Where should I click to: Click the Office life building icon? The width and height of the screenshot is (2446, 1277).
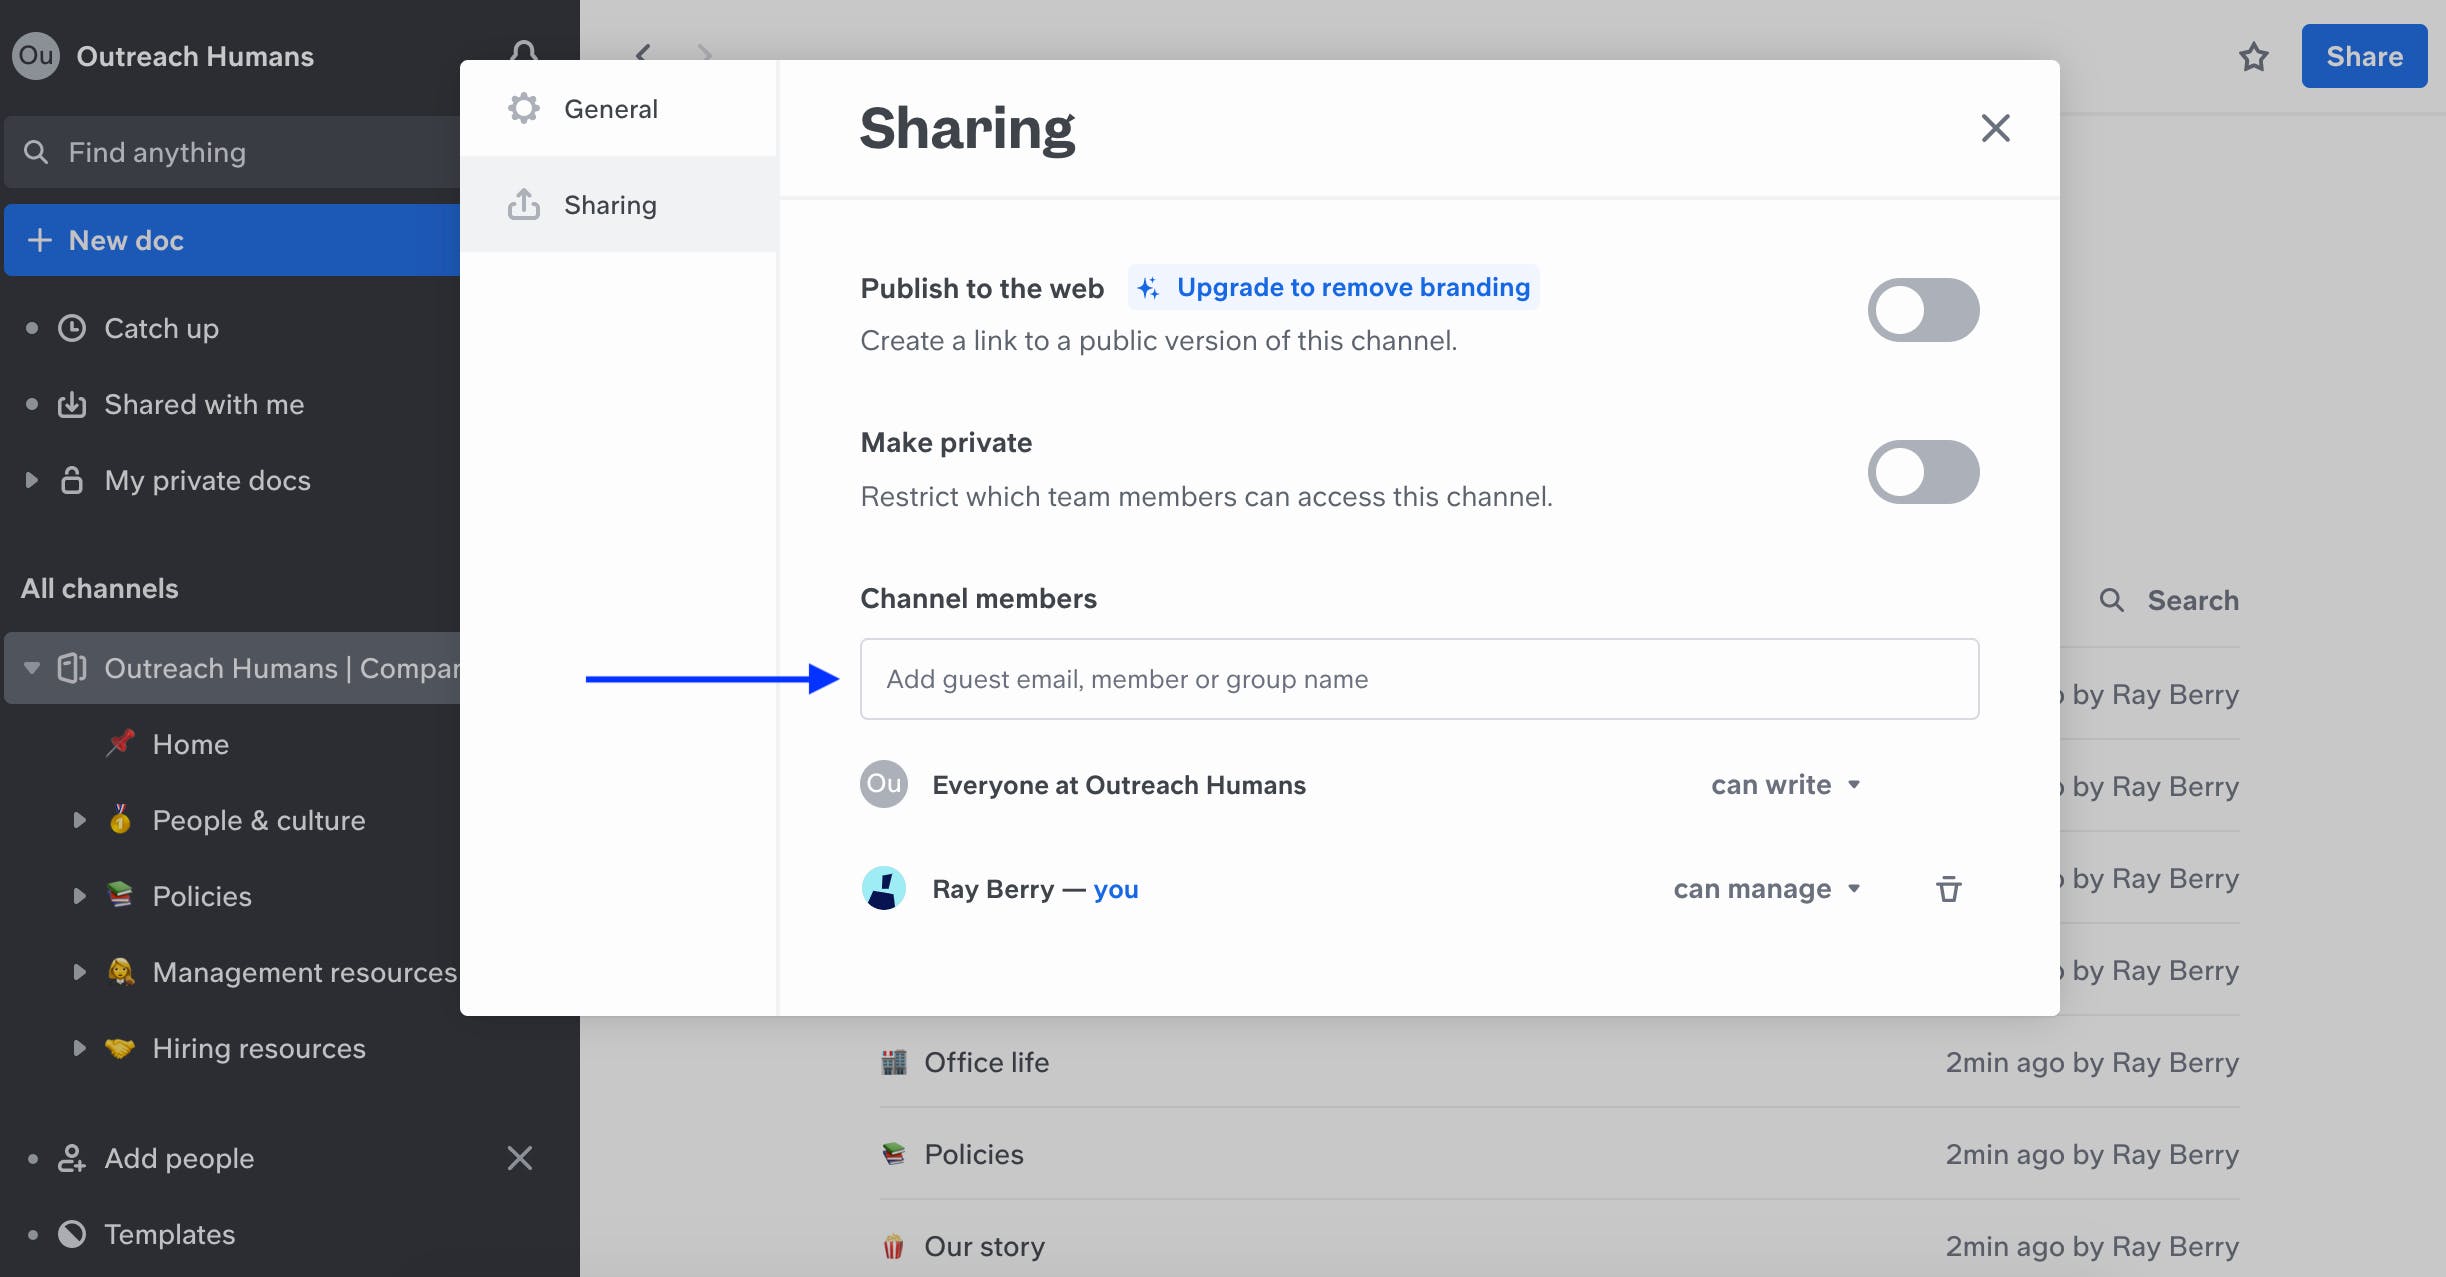[894, 1062]
